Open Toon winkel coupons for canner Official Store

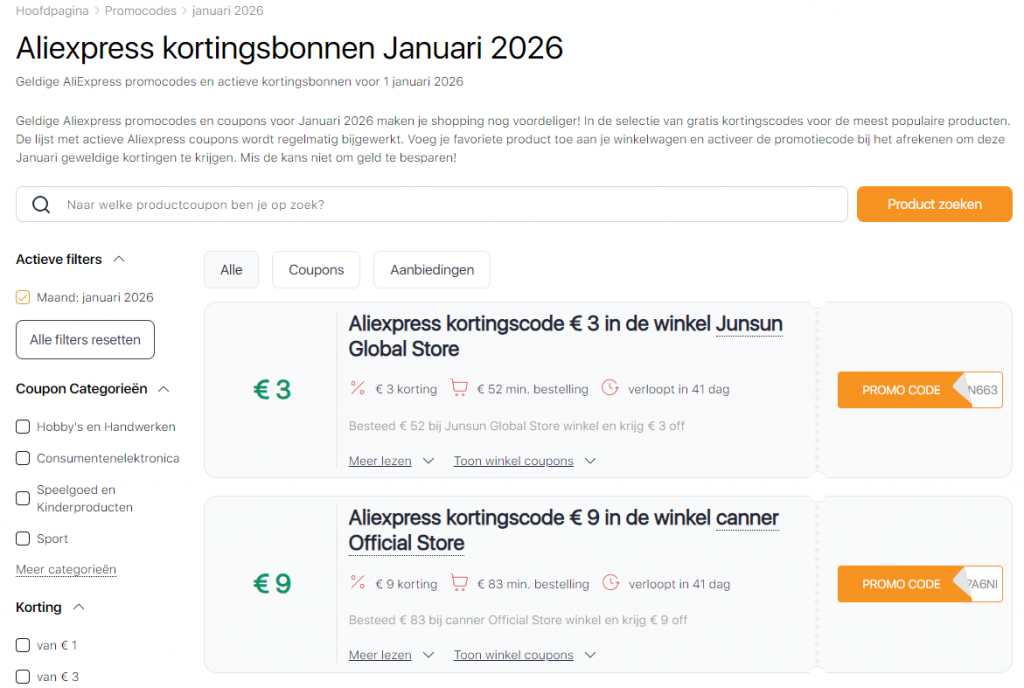point(513,655)
